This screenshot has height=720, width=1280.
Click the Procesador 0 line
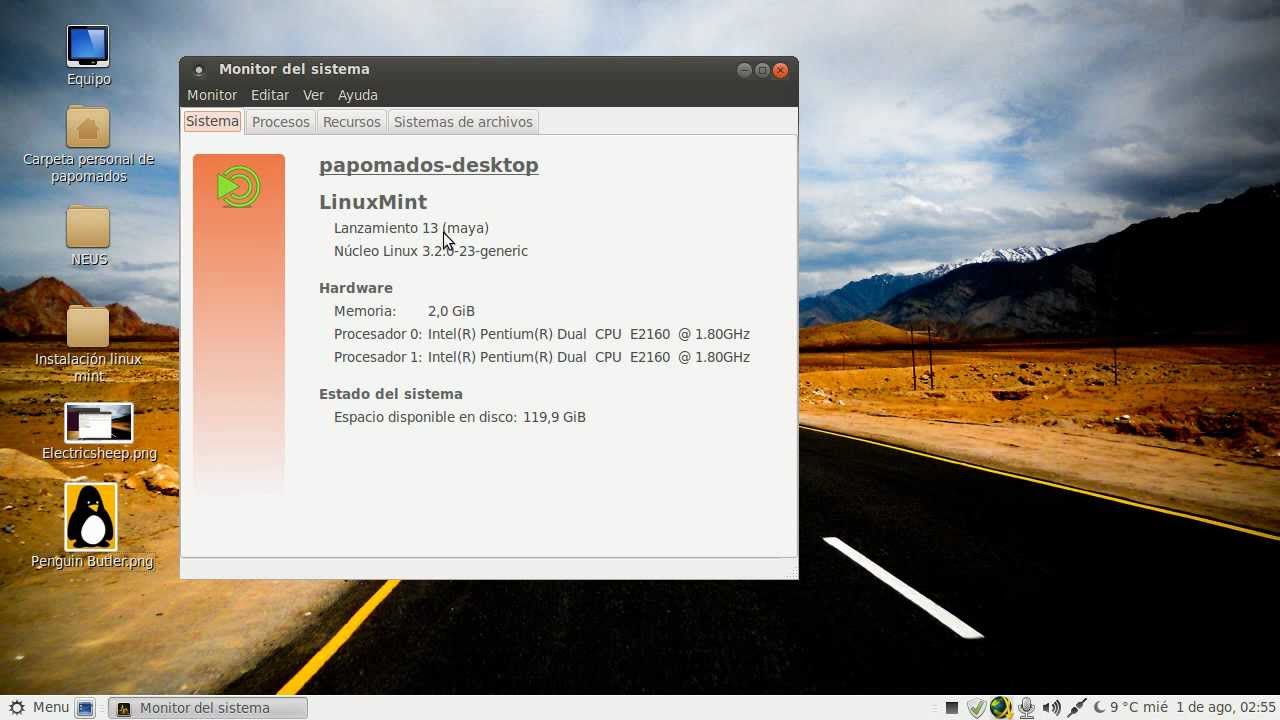click(542, 334)
